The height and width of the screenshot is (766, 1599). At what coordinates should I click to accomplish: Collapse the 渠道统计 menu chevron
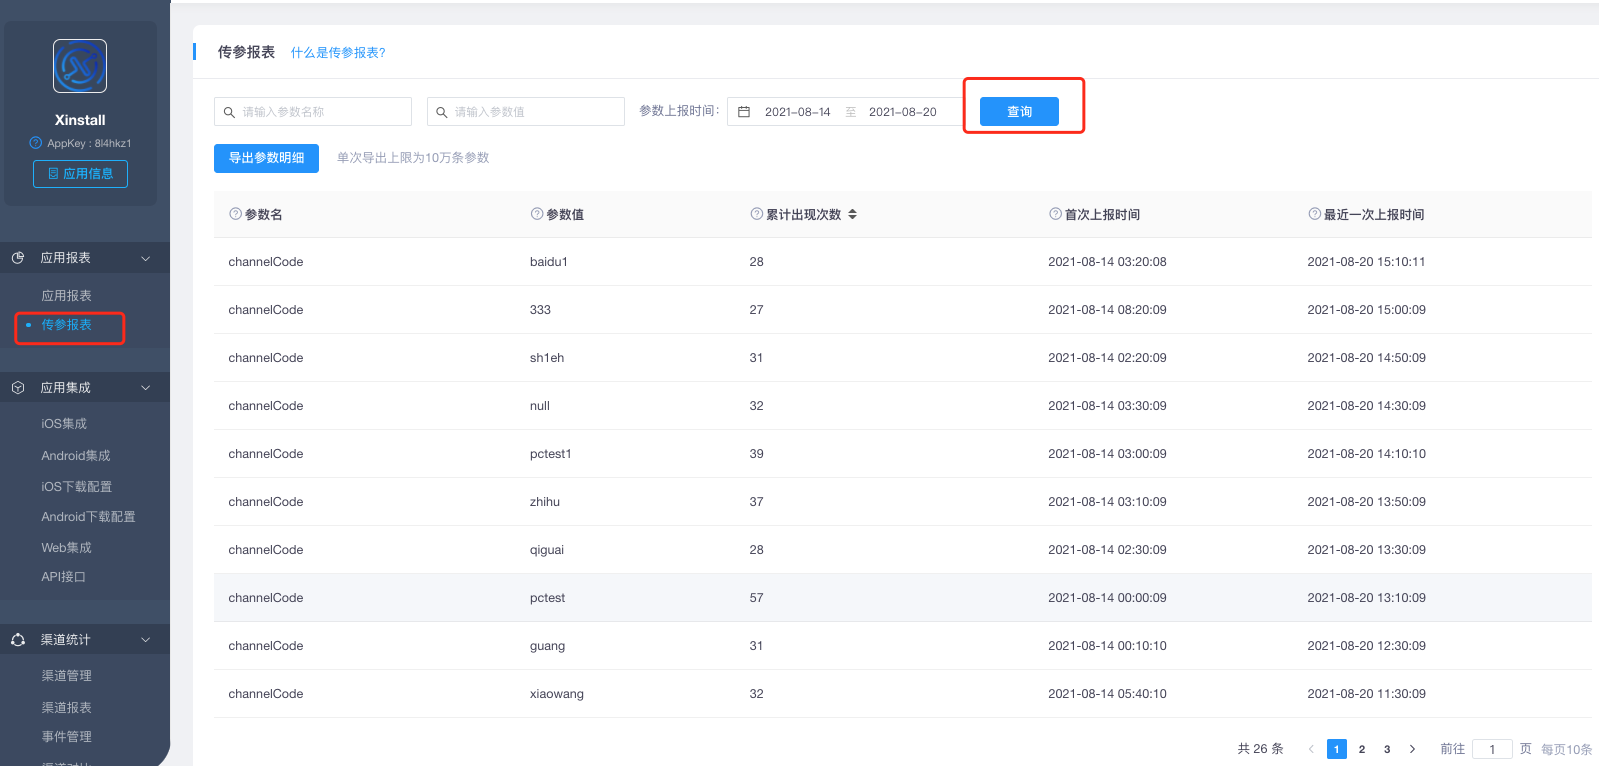pyautogui.click(x=145, y=640)
